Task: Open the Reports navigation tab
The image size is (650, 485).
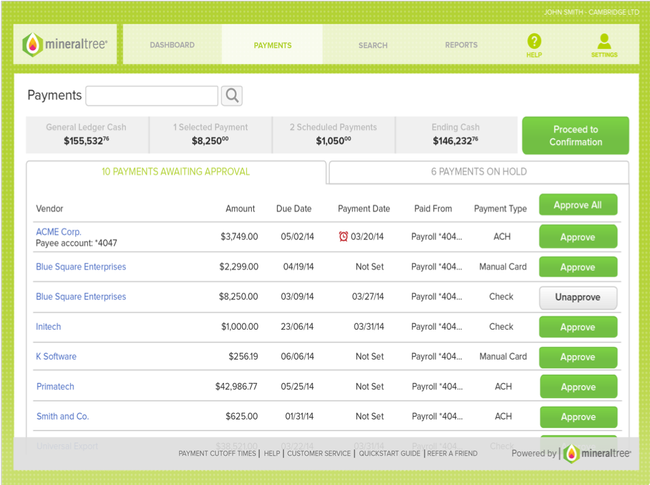Action: tap(461, 45)
